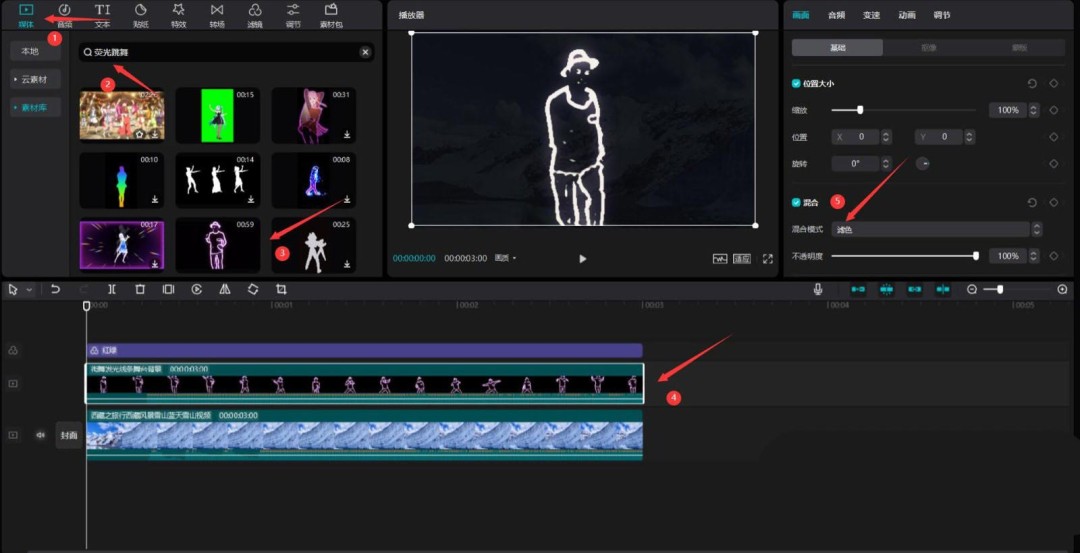Click the microphone record icon
Viewport: 1080px width, 553px height.
(x=818, y=289)
